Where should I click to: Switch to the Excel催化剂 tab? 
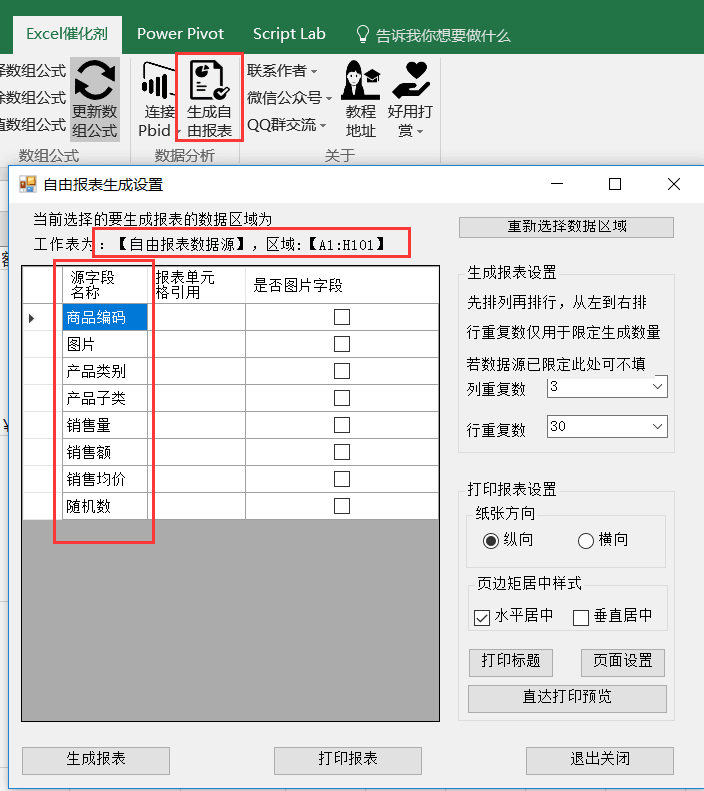tap(67, 34)
